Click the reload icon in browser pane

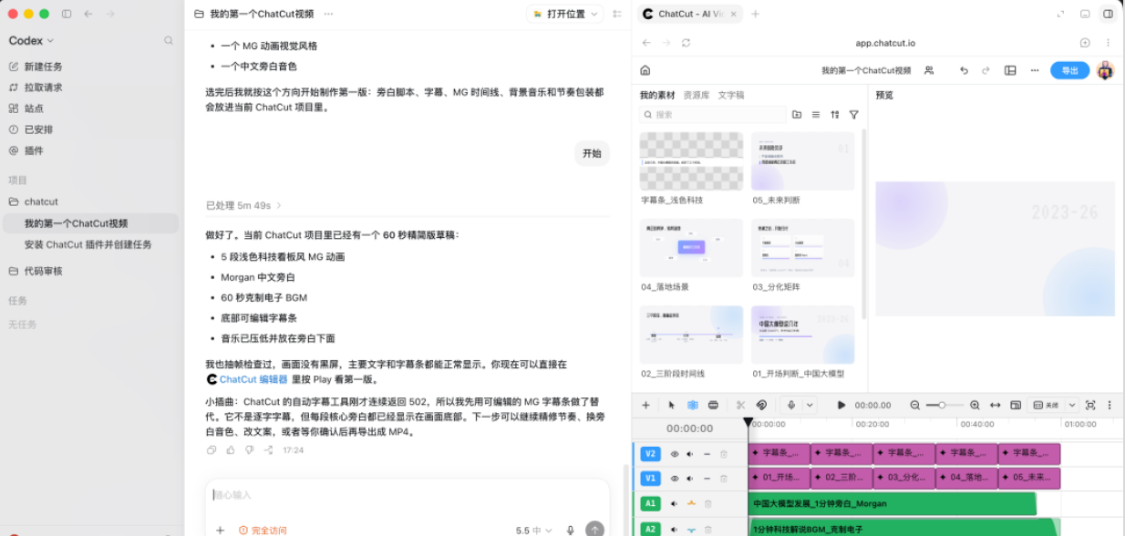point(687,43)
